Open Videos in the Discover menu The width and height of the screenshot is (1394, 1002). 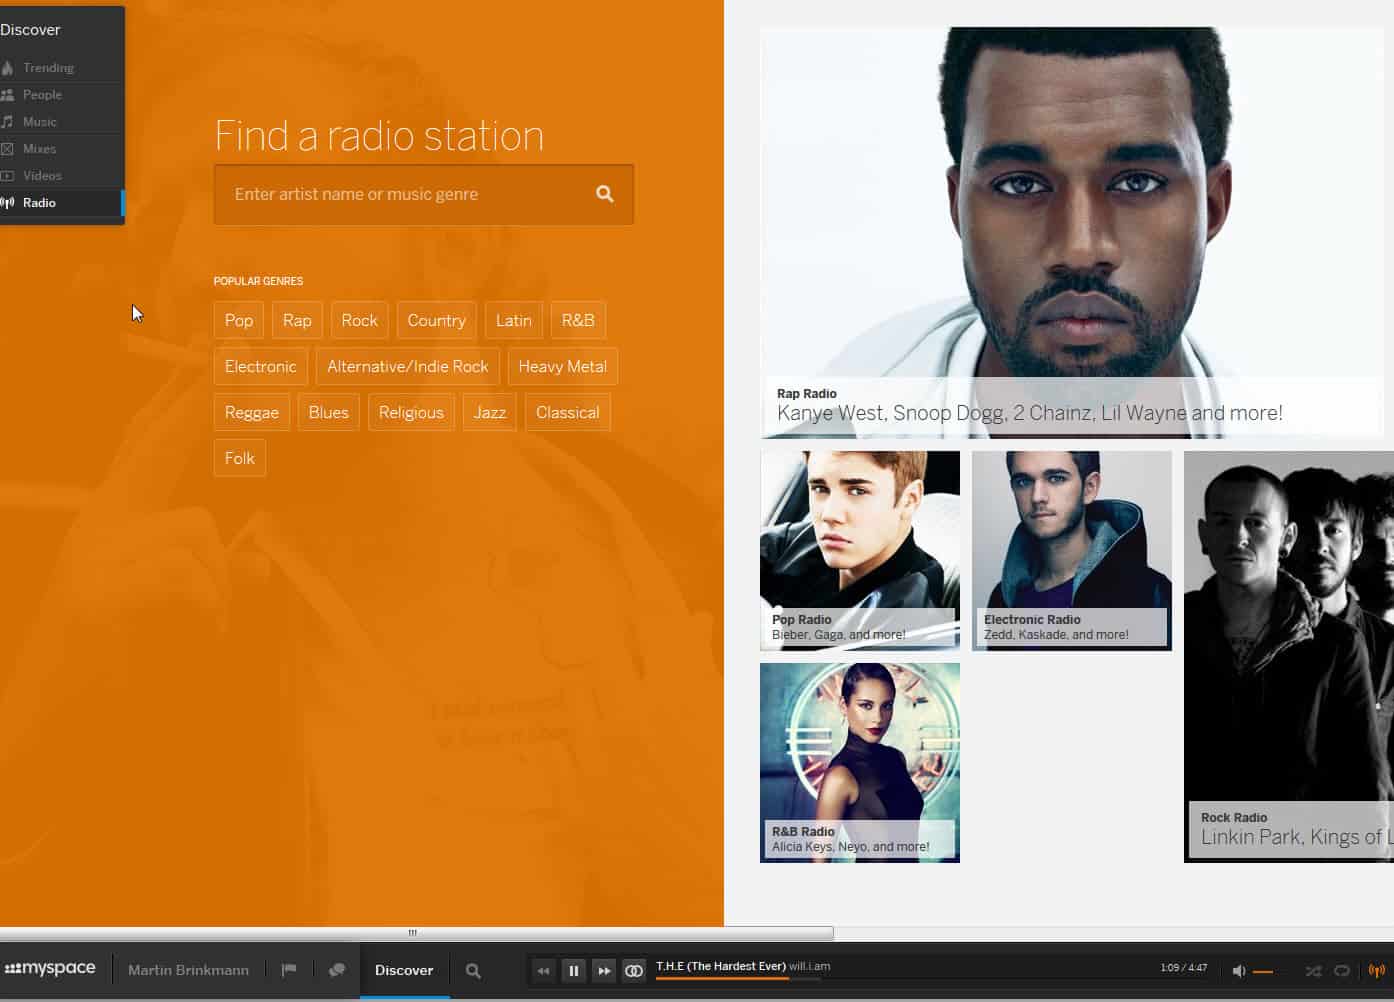[60, 176]
